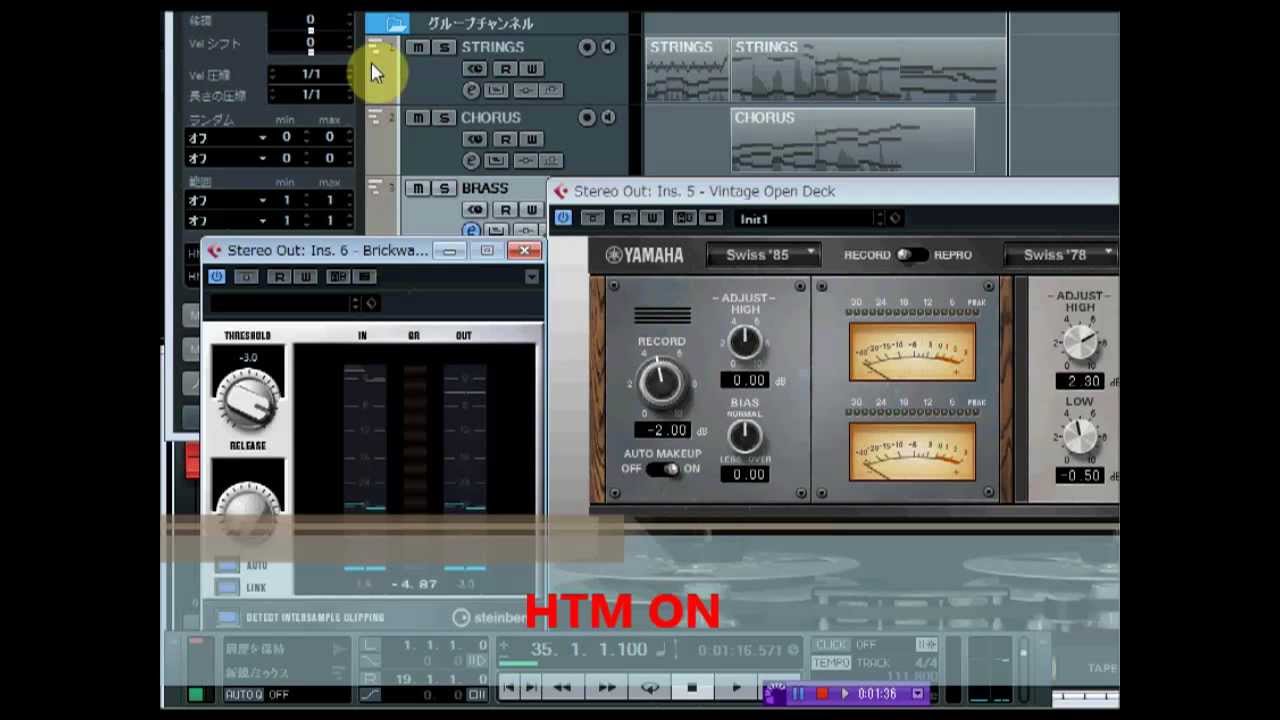Viewport: 1280px width, 720px height.
Task: Toggle cycle loop in the transport
Action: tap(650, 688)
